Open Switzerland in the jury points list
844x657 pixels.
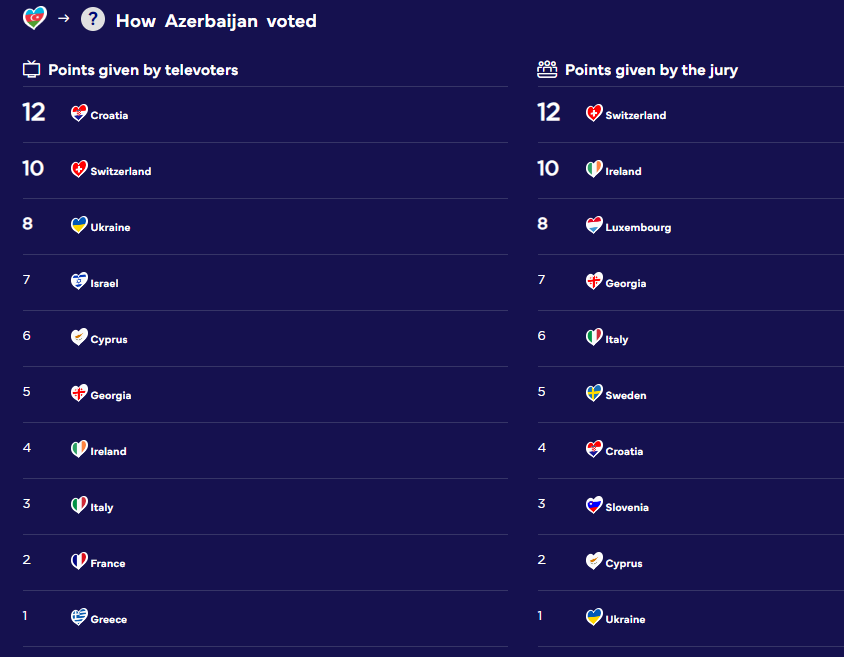(x=636, y=115)
